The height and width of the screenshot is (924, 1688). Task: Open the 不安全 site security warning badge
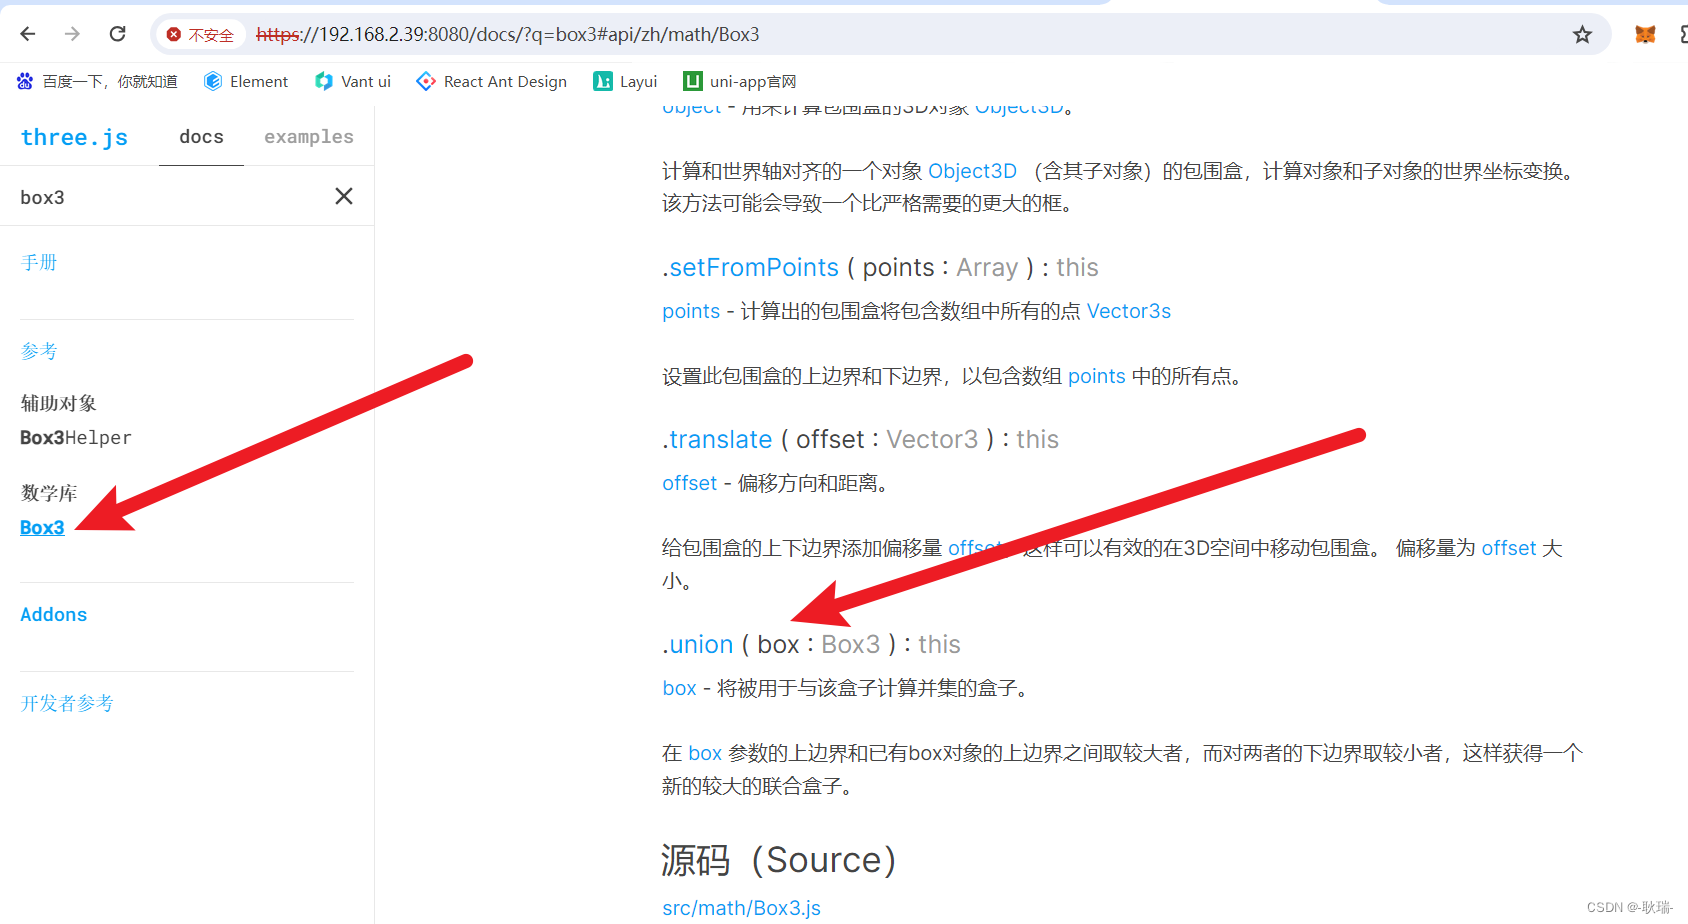200,34
